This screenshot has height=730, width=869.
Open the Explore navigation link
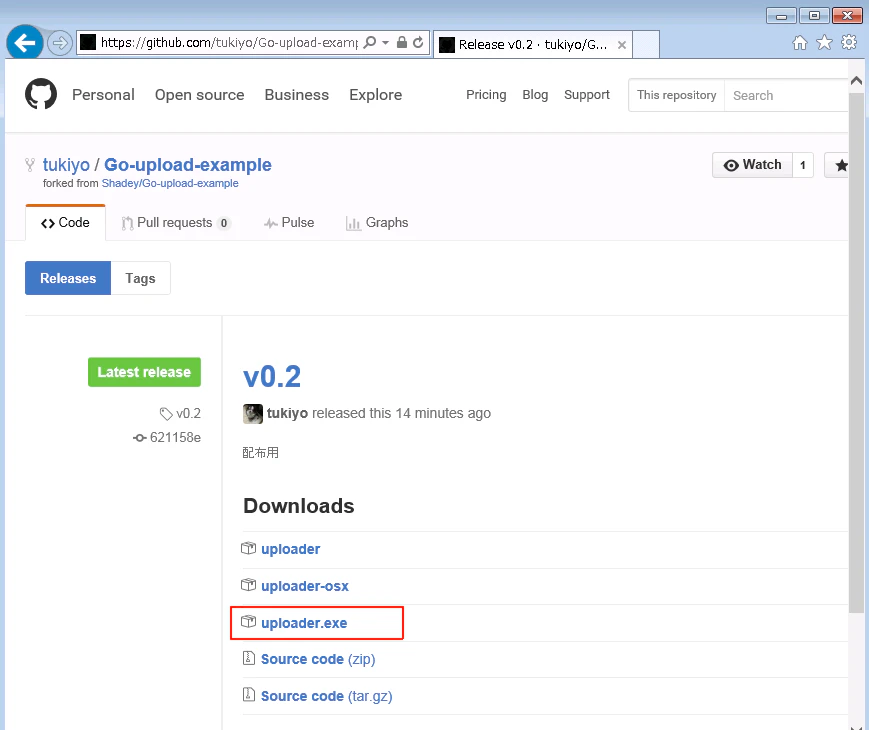(x=375, y=95)
